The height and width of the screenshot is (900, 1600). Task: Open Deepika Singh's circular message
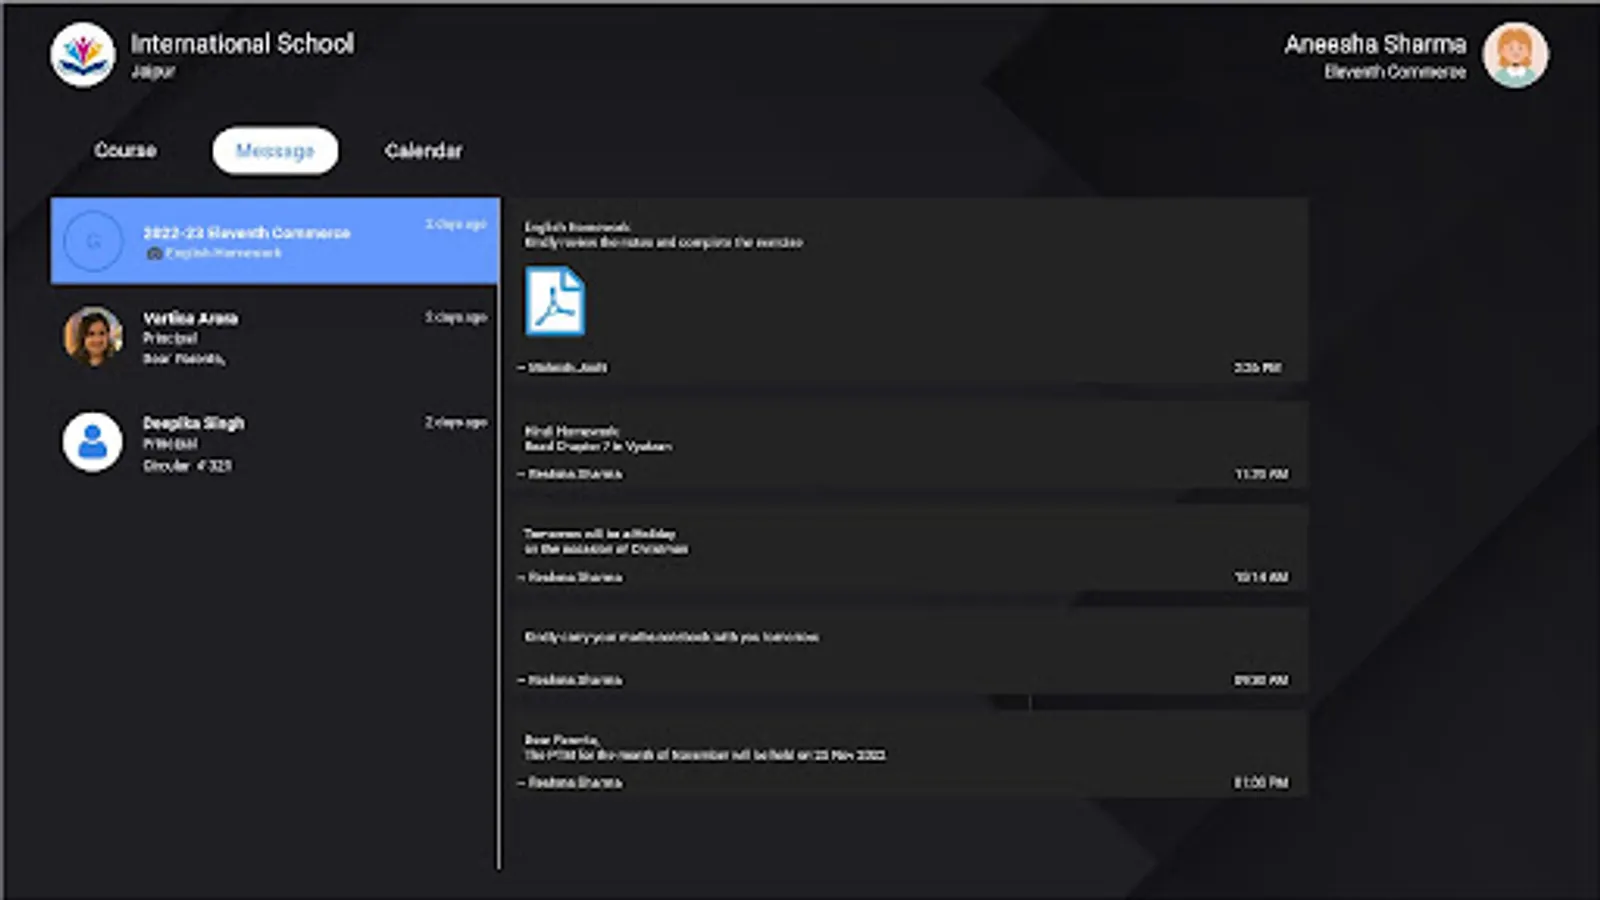(275, 442)
